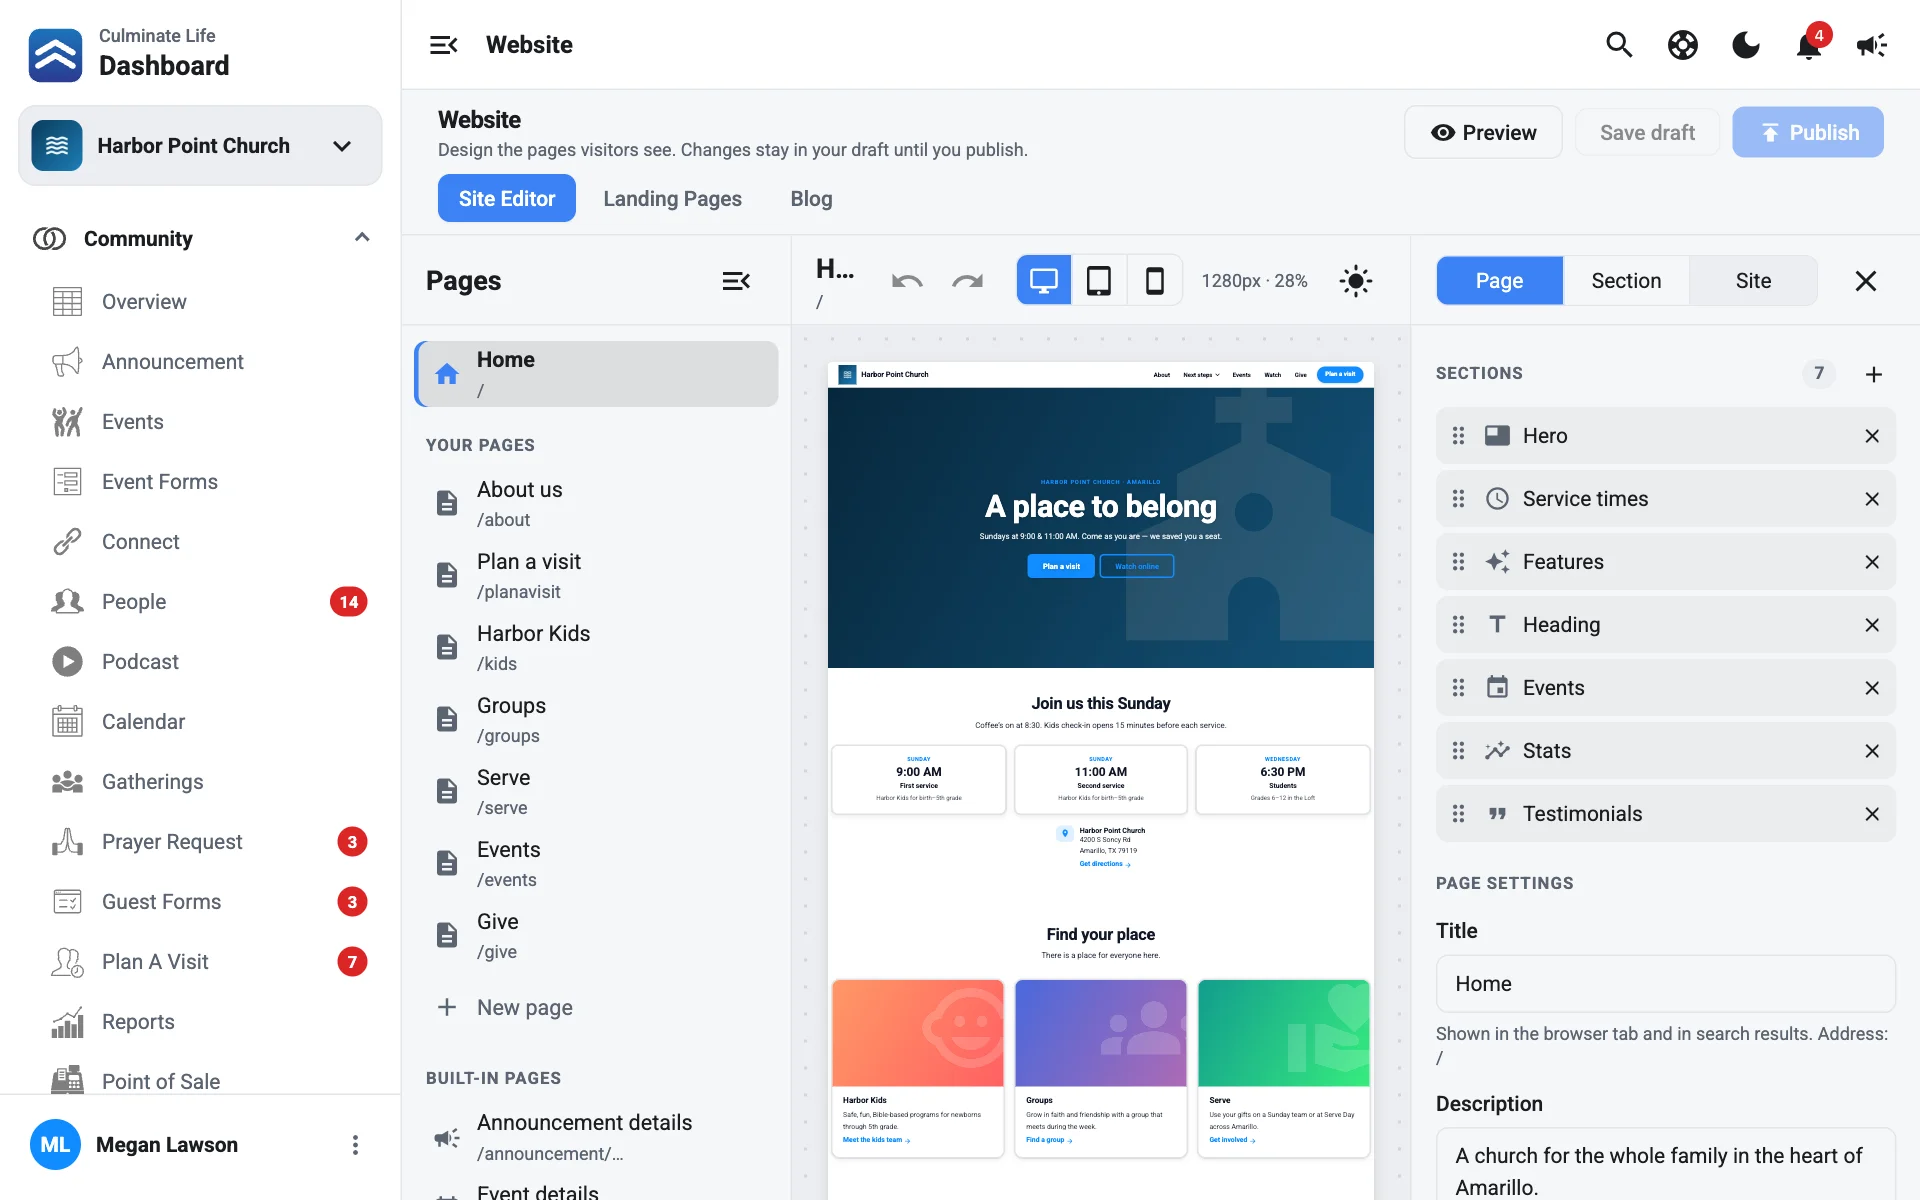Collapse the Pages panel
This screenshot has height=1200, width=1920.
click(736, 281)
